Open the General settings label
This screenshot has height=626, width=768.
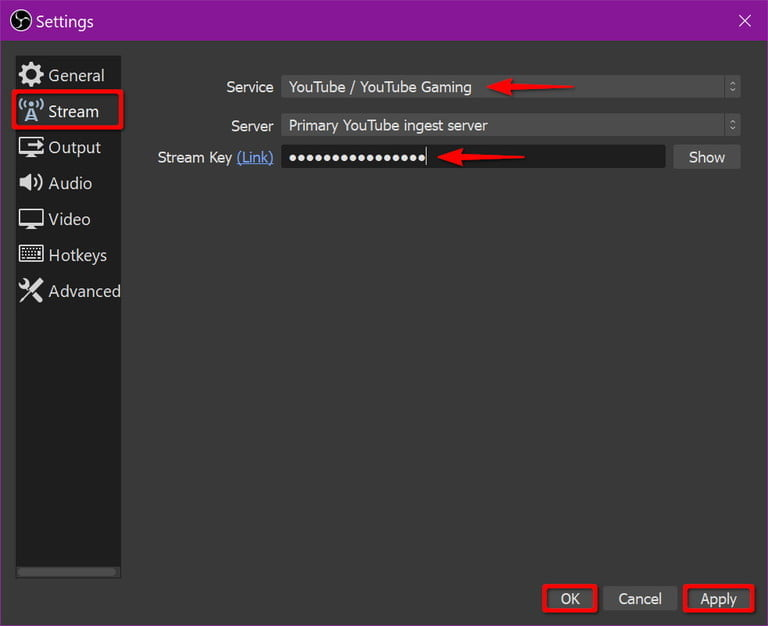point(76,75)
